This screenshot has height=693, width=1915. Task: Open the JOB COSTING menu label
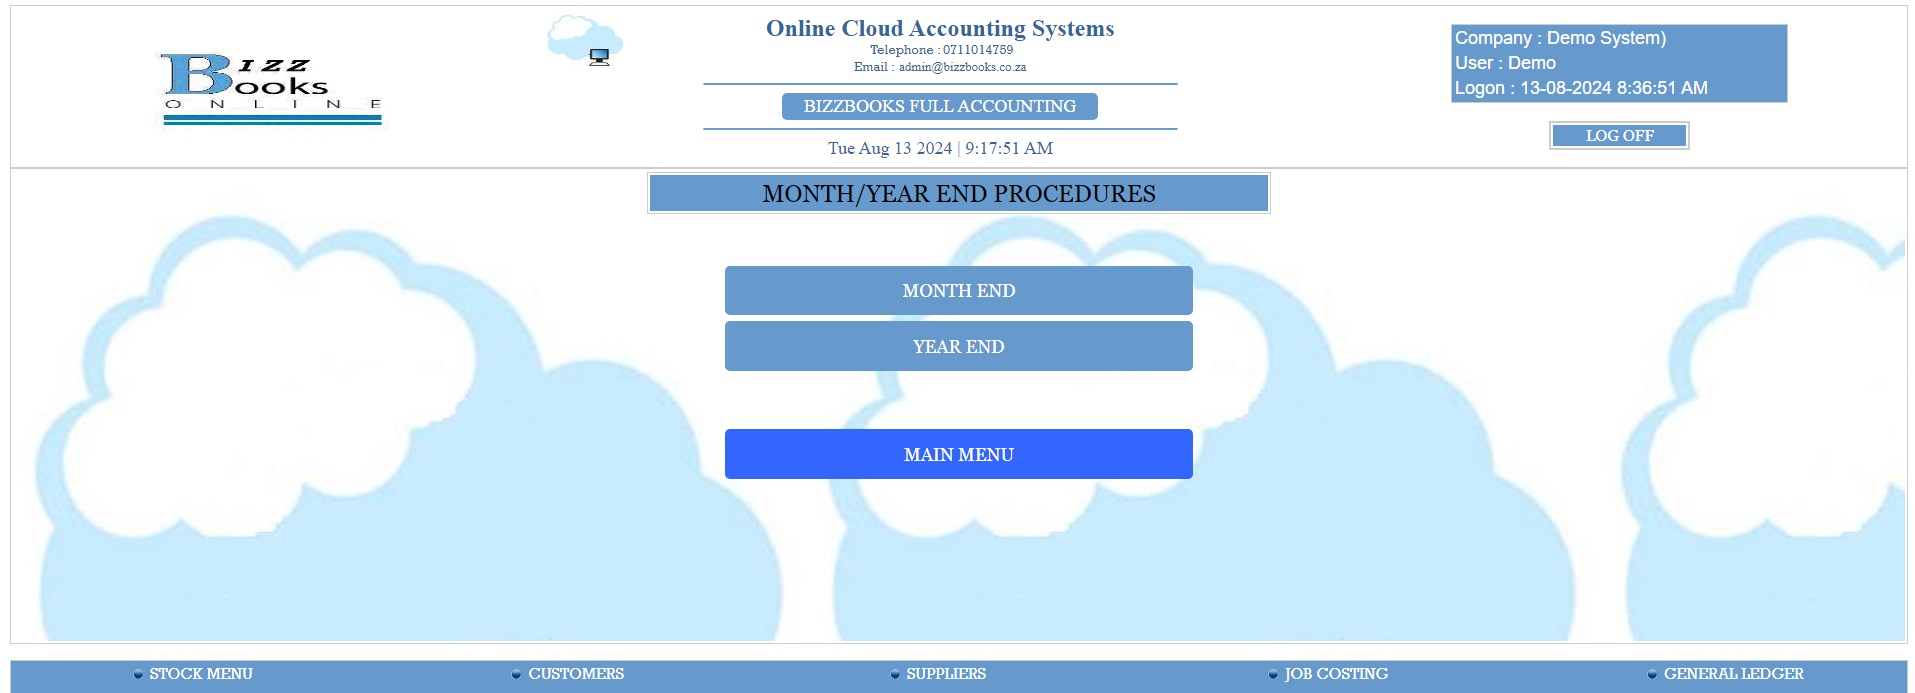pyautogui.click(x=1336, y=674)
